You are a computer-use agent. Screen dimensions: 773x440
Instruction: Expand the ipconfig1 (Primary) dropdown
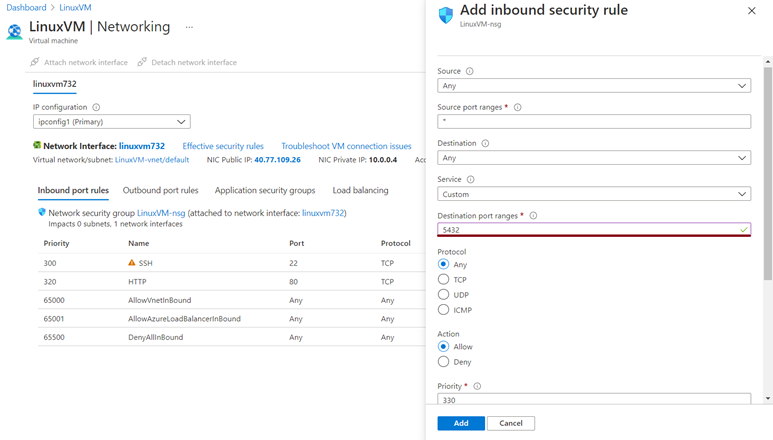[x=111, y=122]
